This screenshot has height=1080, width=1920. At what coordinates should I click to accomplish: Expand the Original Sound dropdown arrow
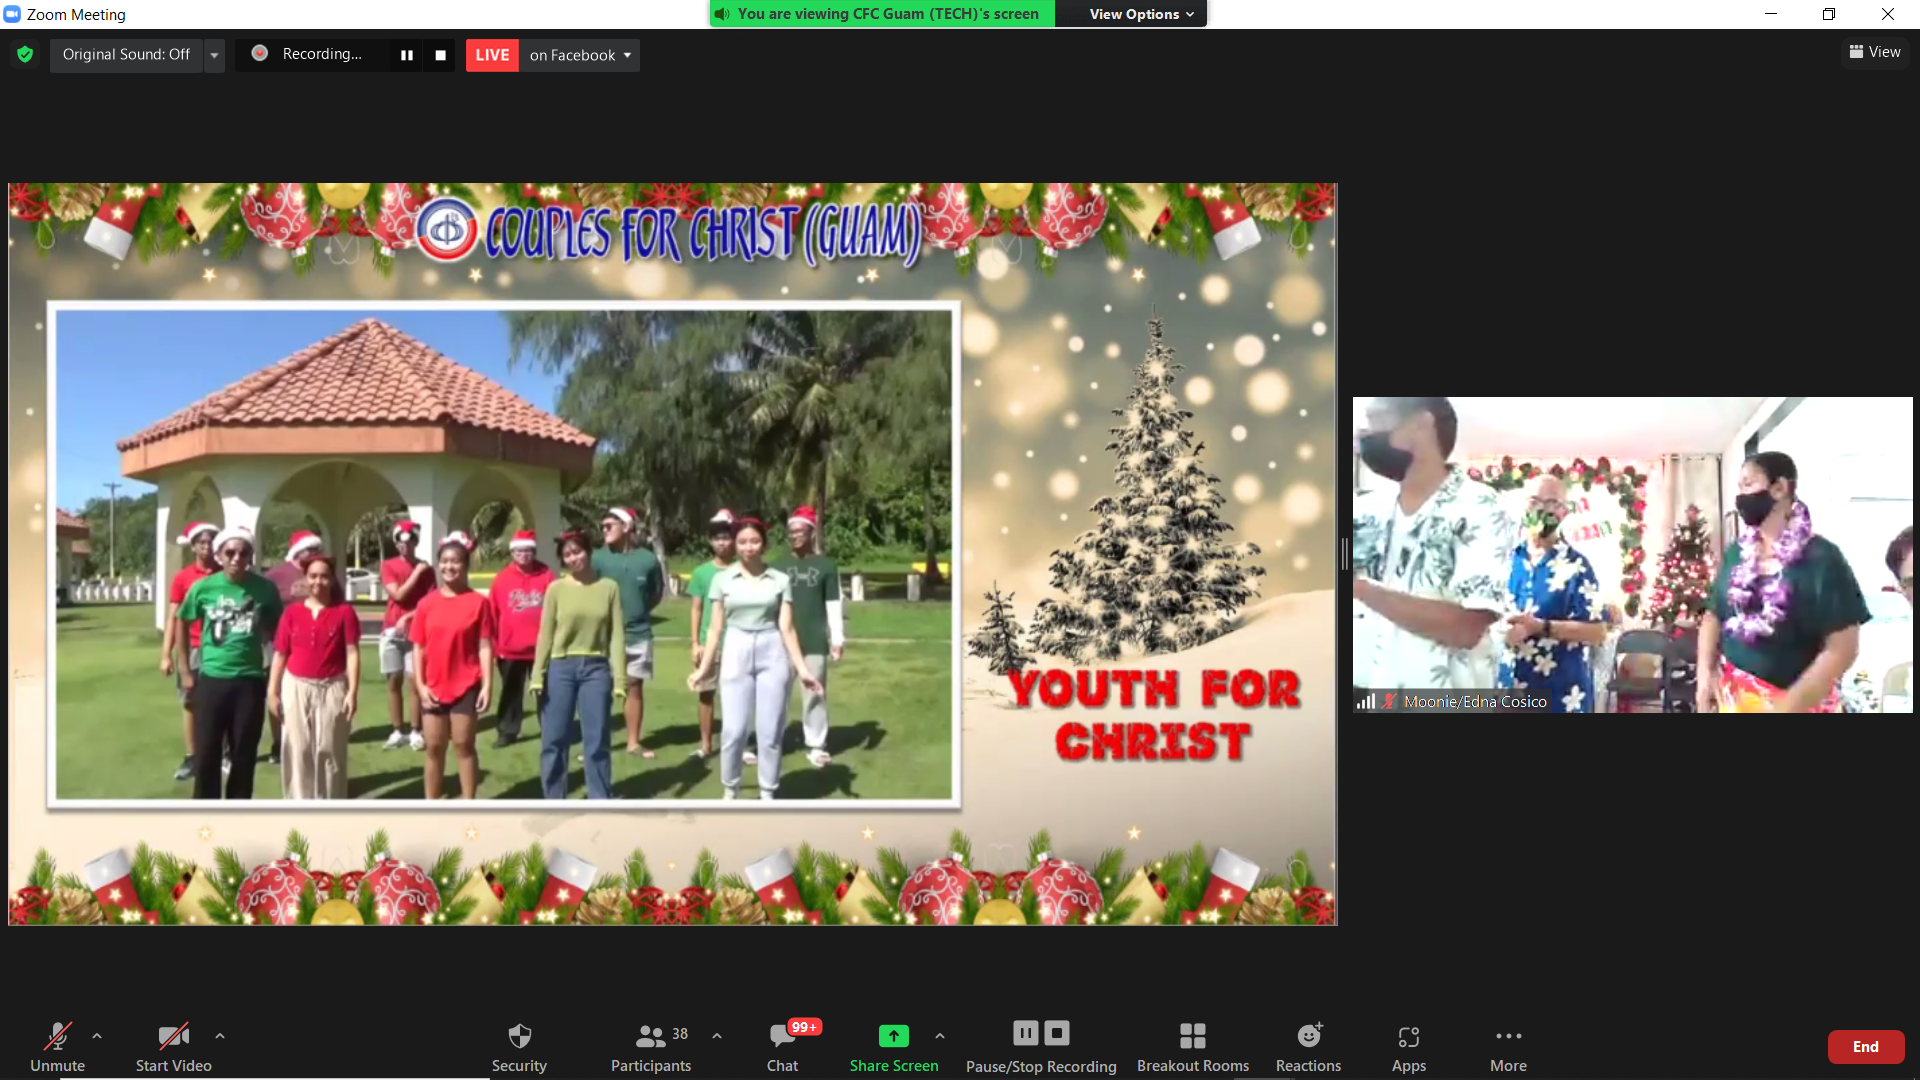pos(214,55)
